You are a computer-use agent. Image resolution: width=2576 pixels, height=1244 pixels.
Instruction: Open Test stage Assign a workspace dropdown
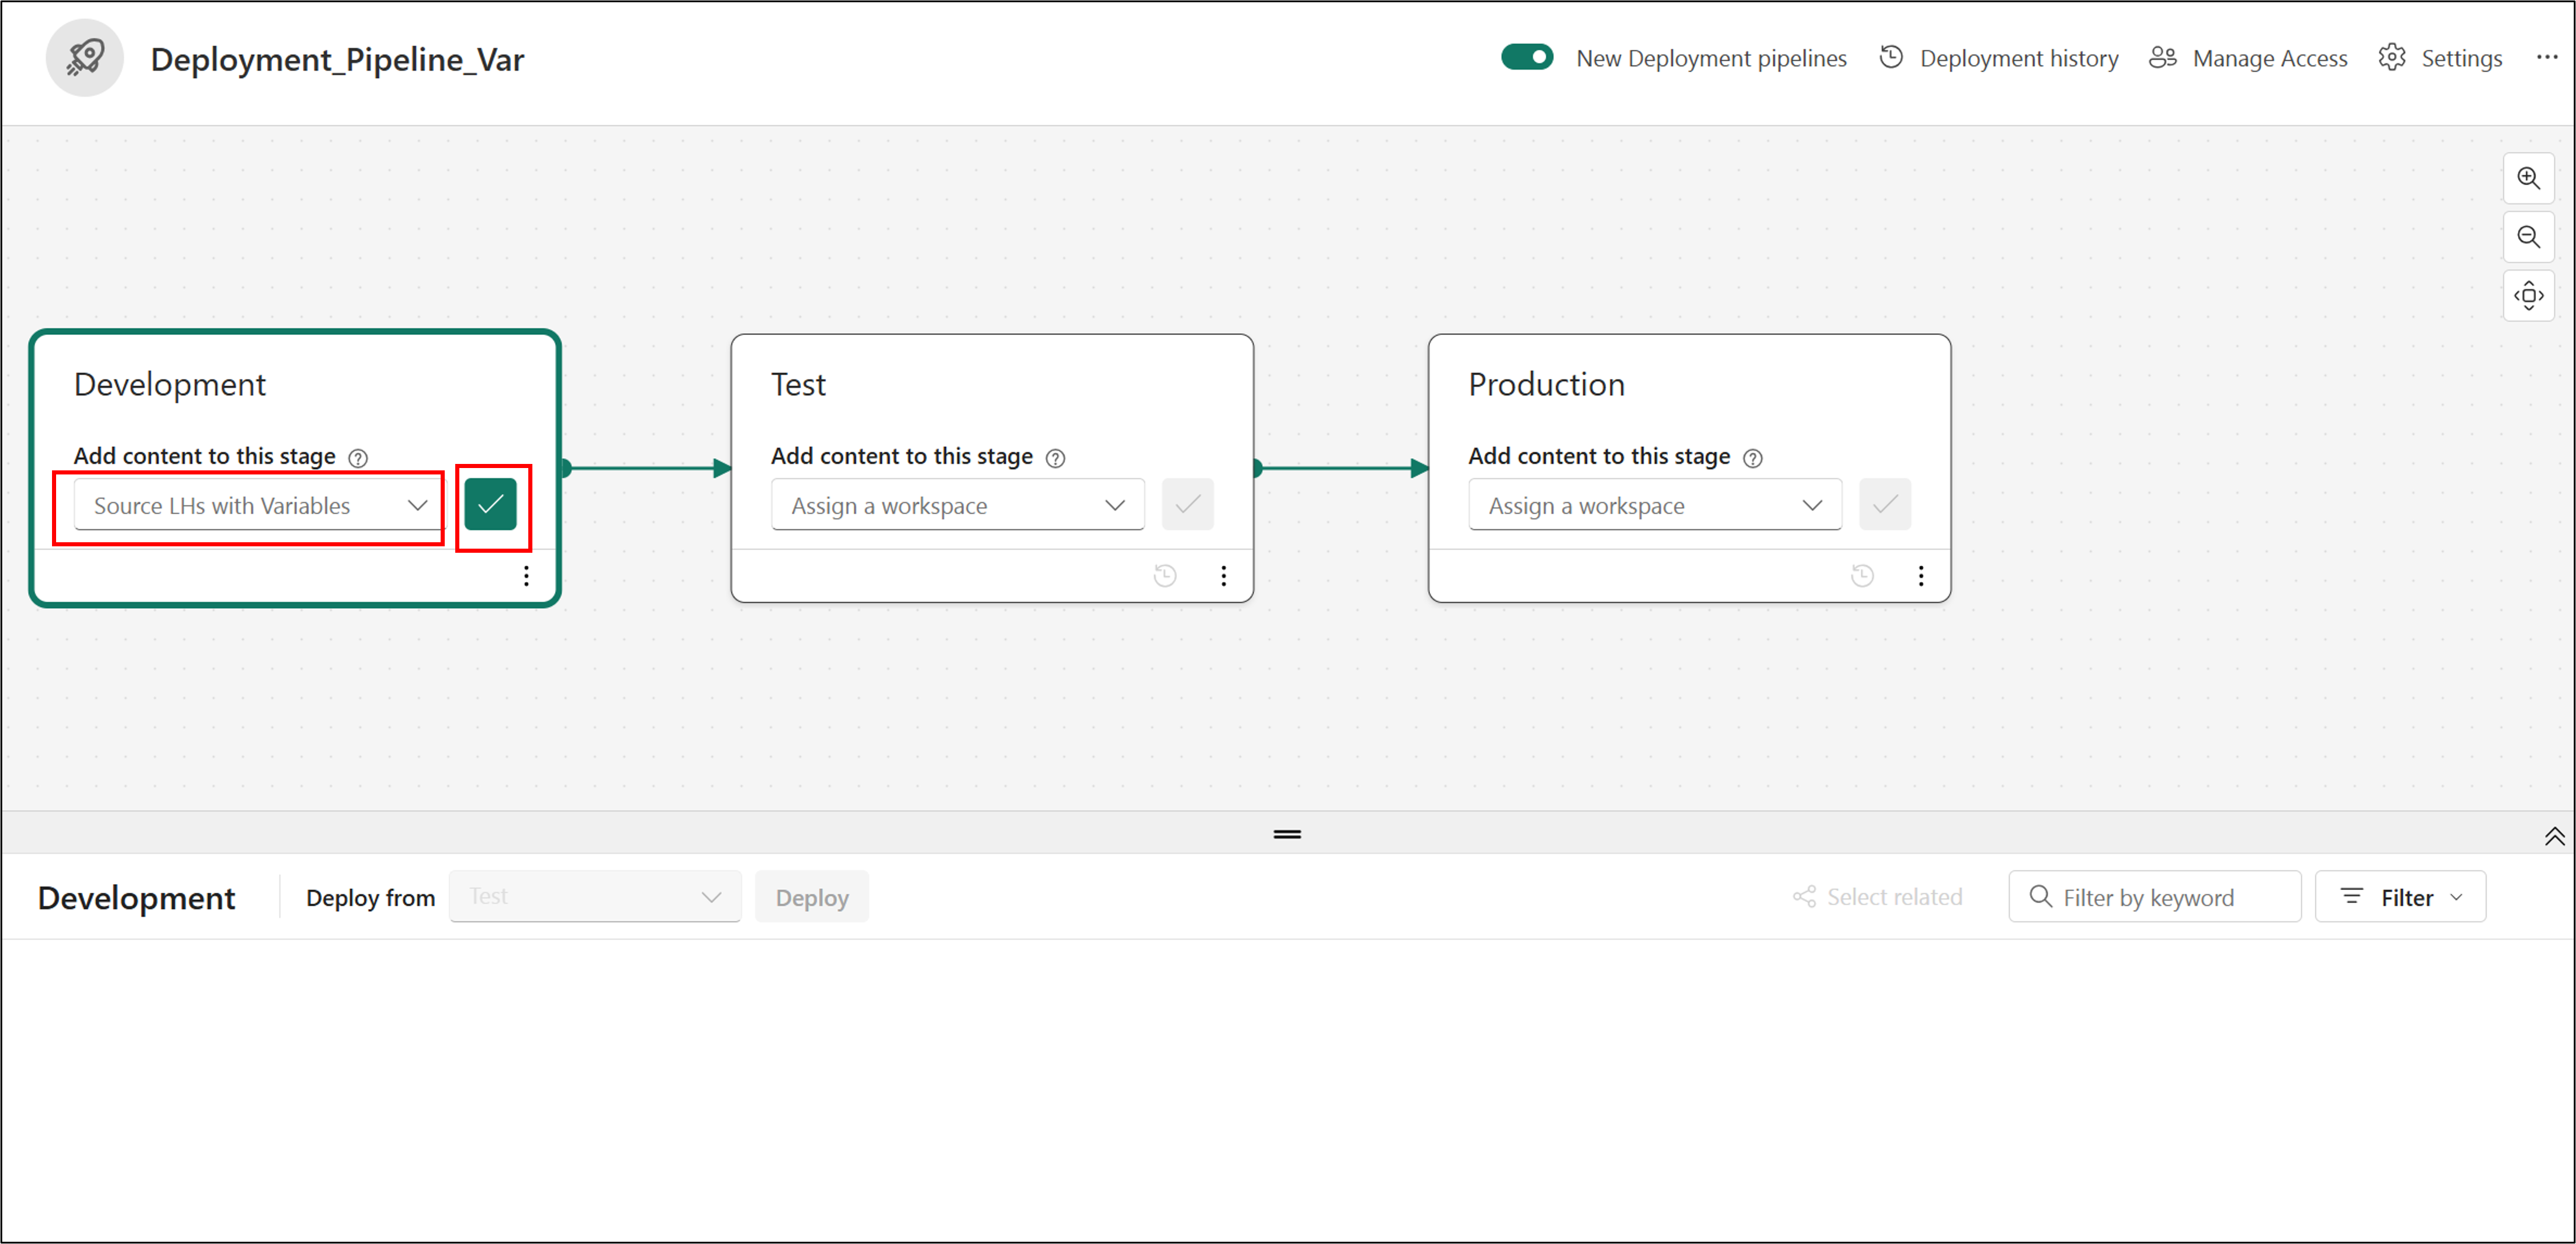(x=957, y=506)
